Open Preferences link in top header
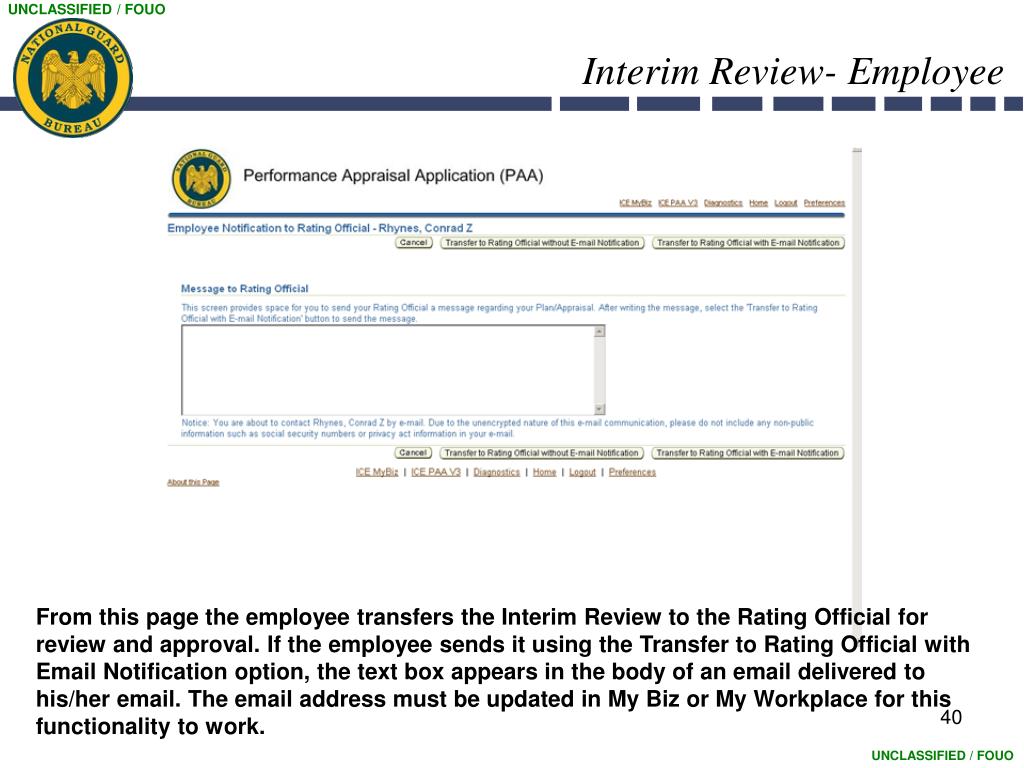Screen dimensions: 1024x768 click(x=824, y=203)
